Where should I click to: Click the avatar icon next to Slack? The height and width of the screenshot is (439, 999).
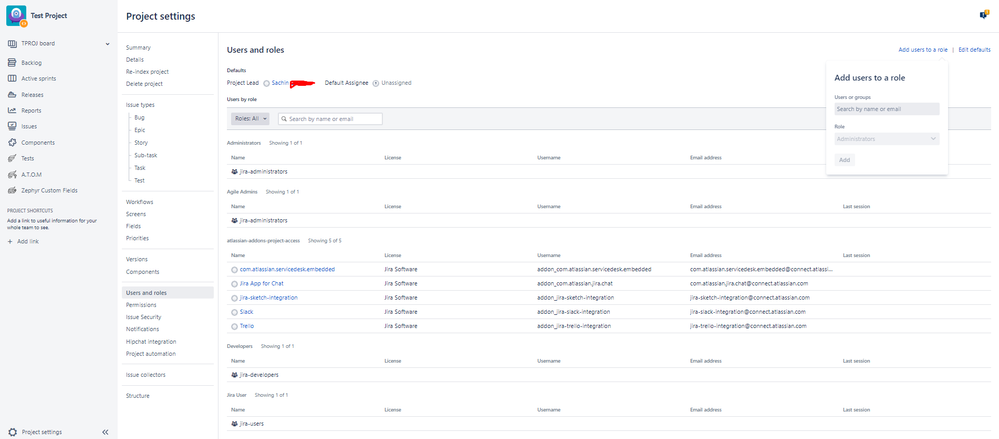234,312
